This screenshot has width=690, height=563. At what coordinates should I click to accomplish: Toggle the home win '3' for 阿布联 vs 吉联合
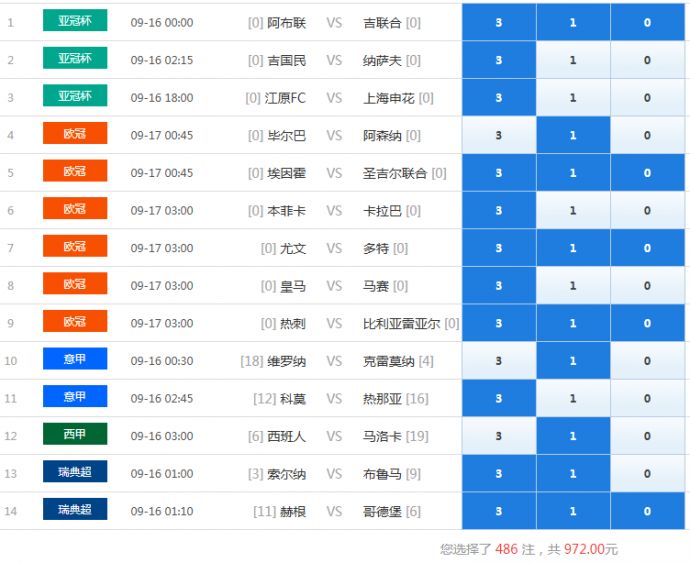499,22
